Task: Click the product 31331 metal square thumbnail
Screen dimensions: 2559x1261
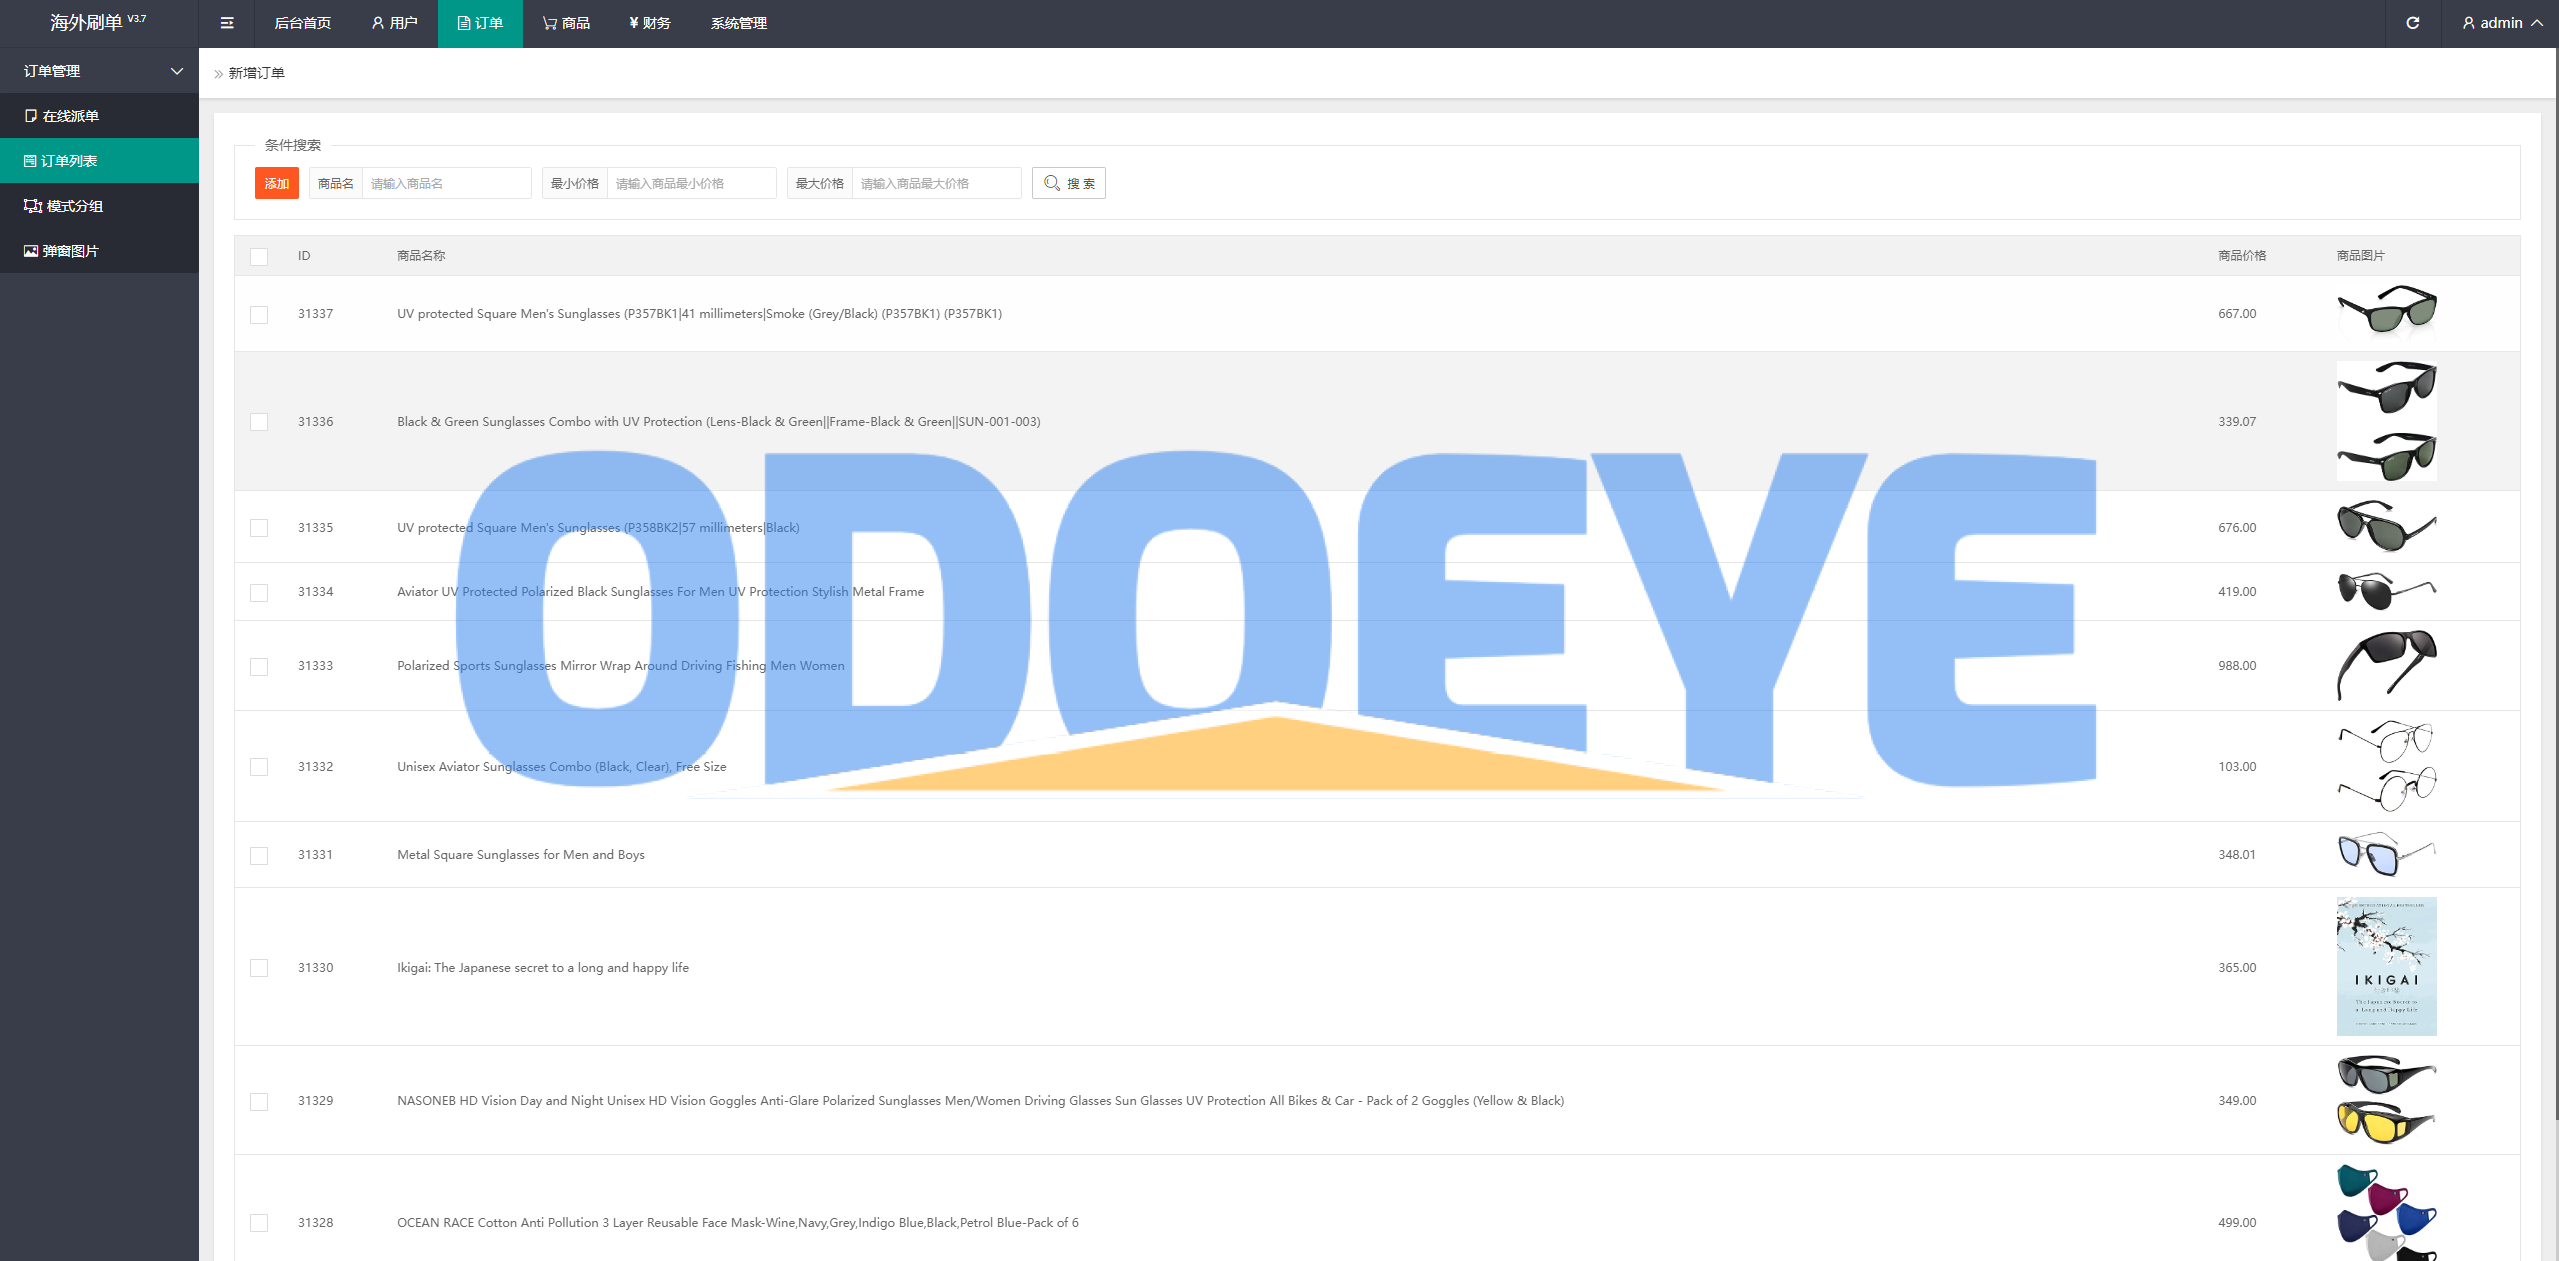Action: 2386,854
